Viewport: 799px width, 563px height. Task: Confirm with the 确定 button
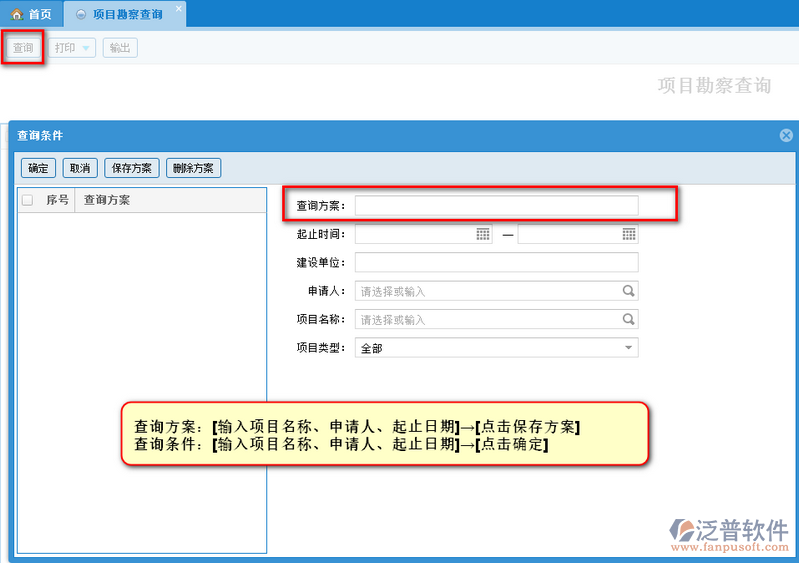[x=38, y=168]
